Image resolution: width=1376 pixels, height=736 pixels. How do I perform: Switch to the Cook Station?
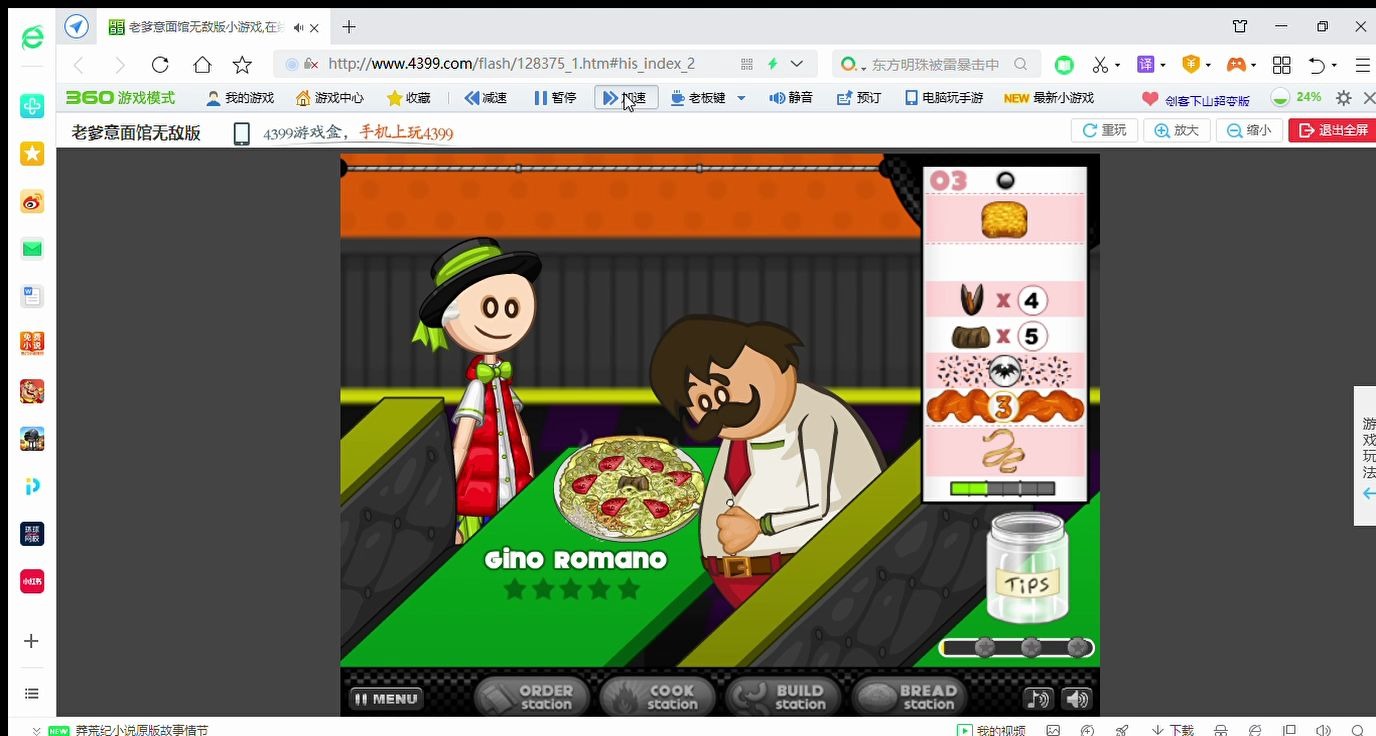click(x=659, y=696)
